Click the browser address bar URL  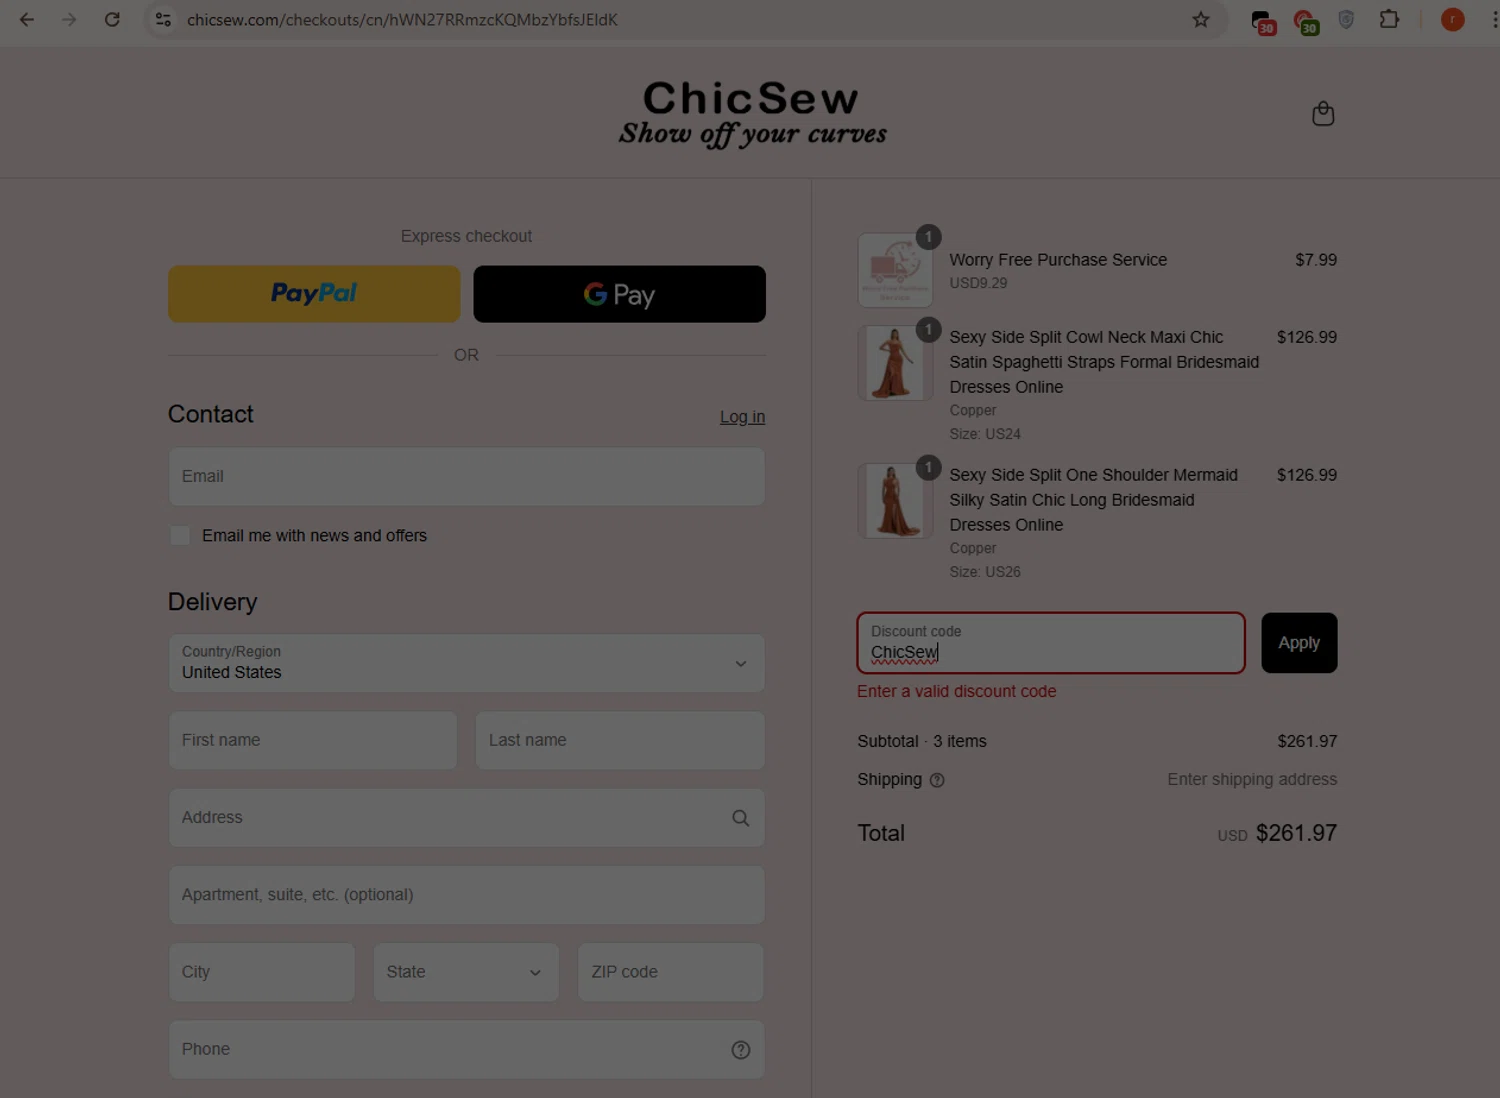[402, 19]
